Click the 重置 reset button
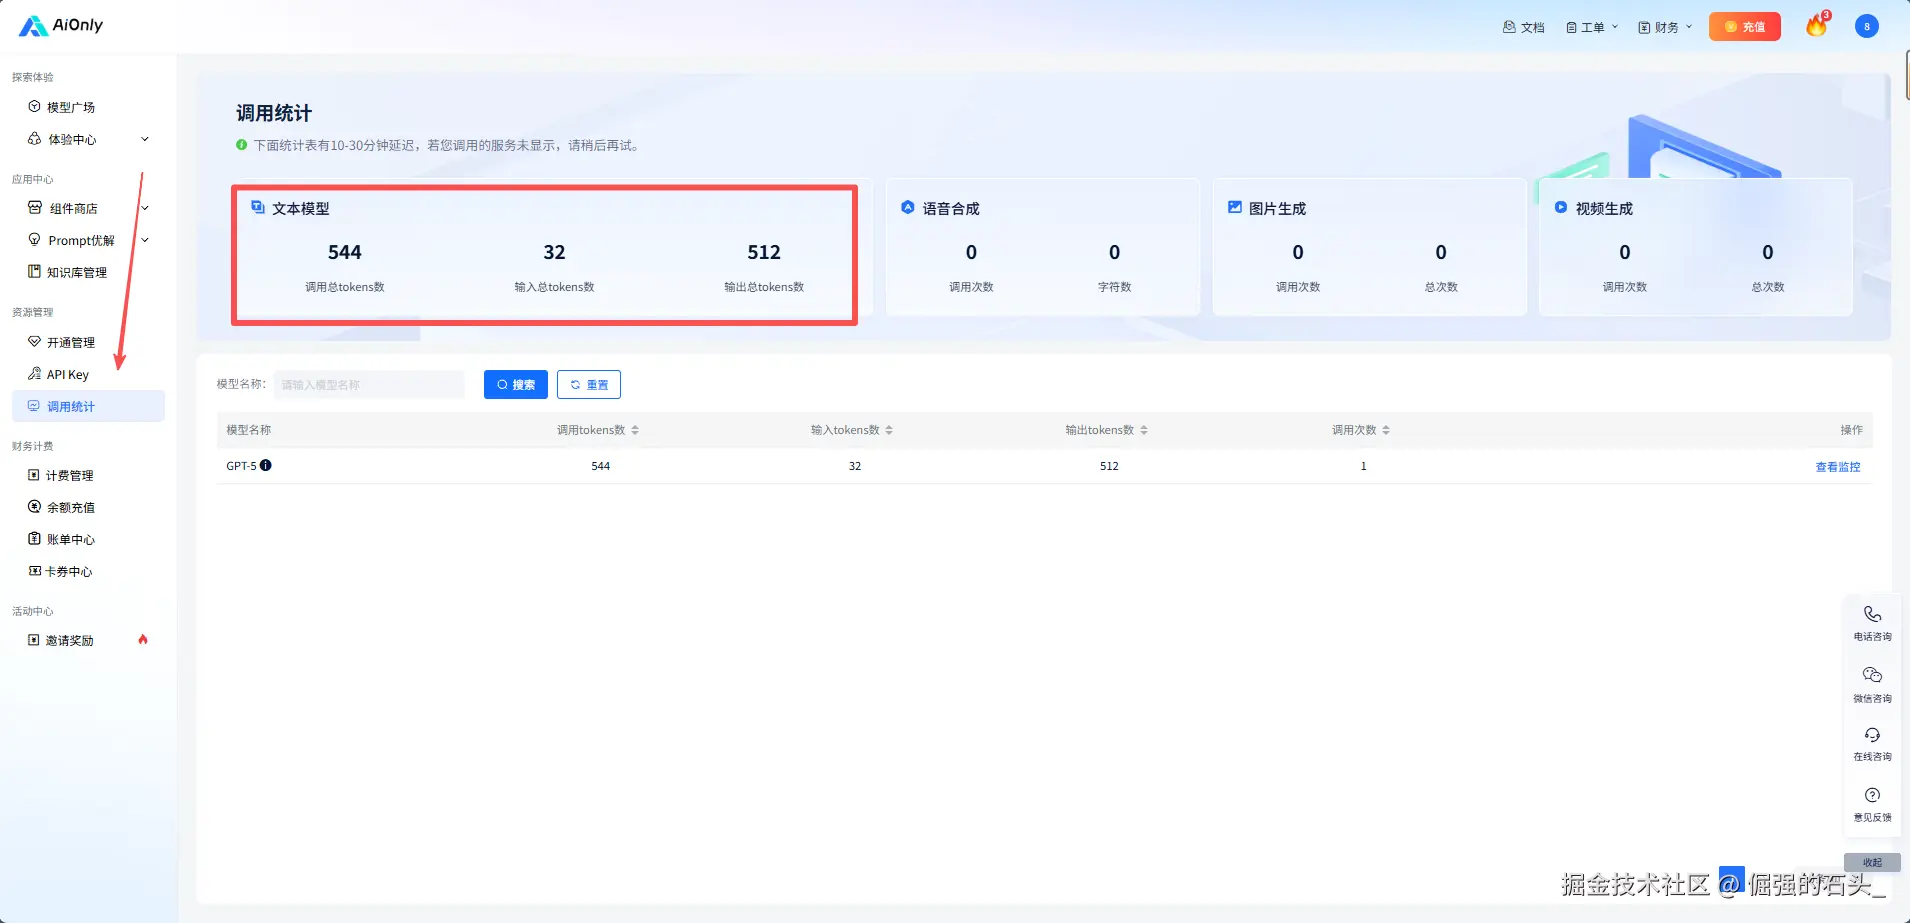 [589, 385]
